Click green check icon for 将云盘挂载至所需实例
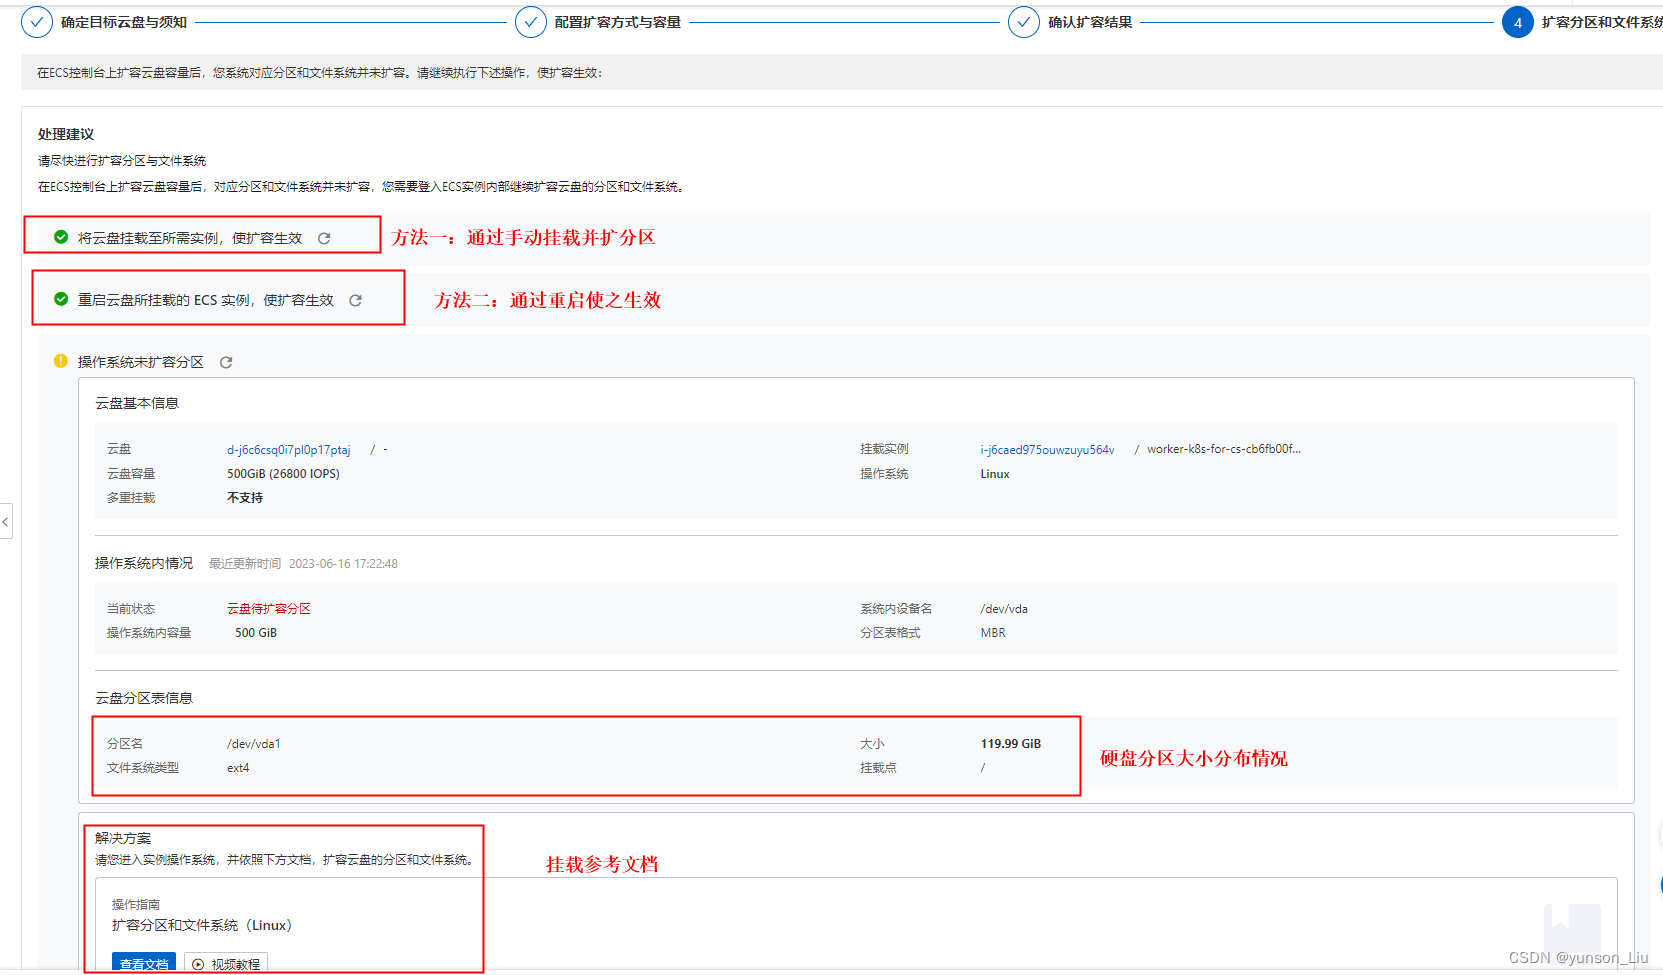1663x975 pixels. [61, 237]
